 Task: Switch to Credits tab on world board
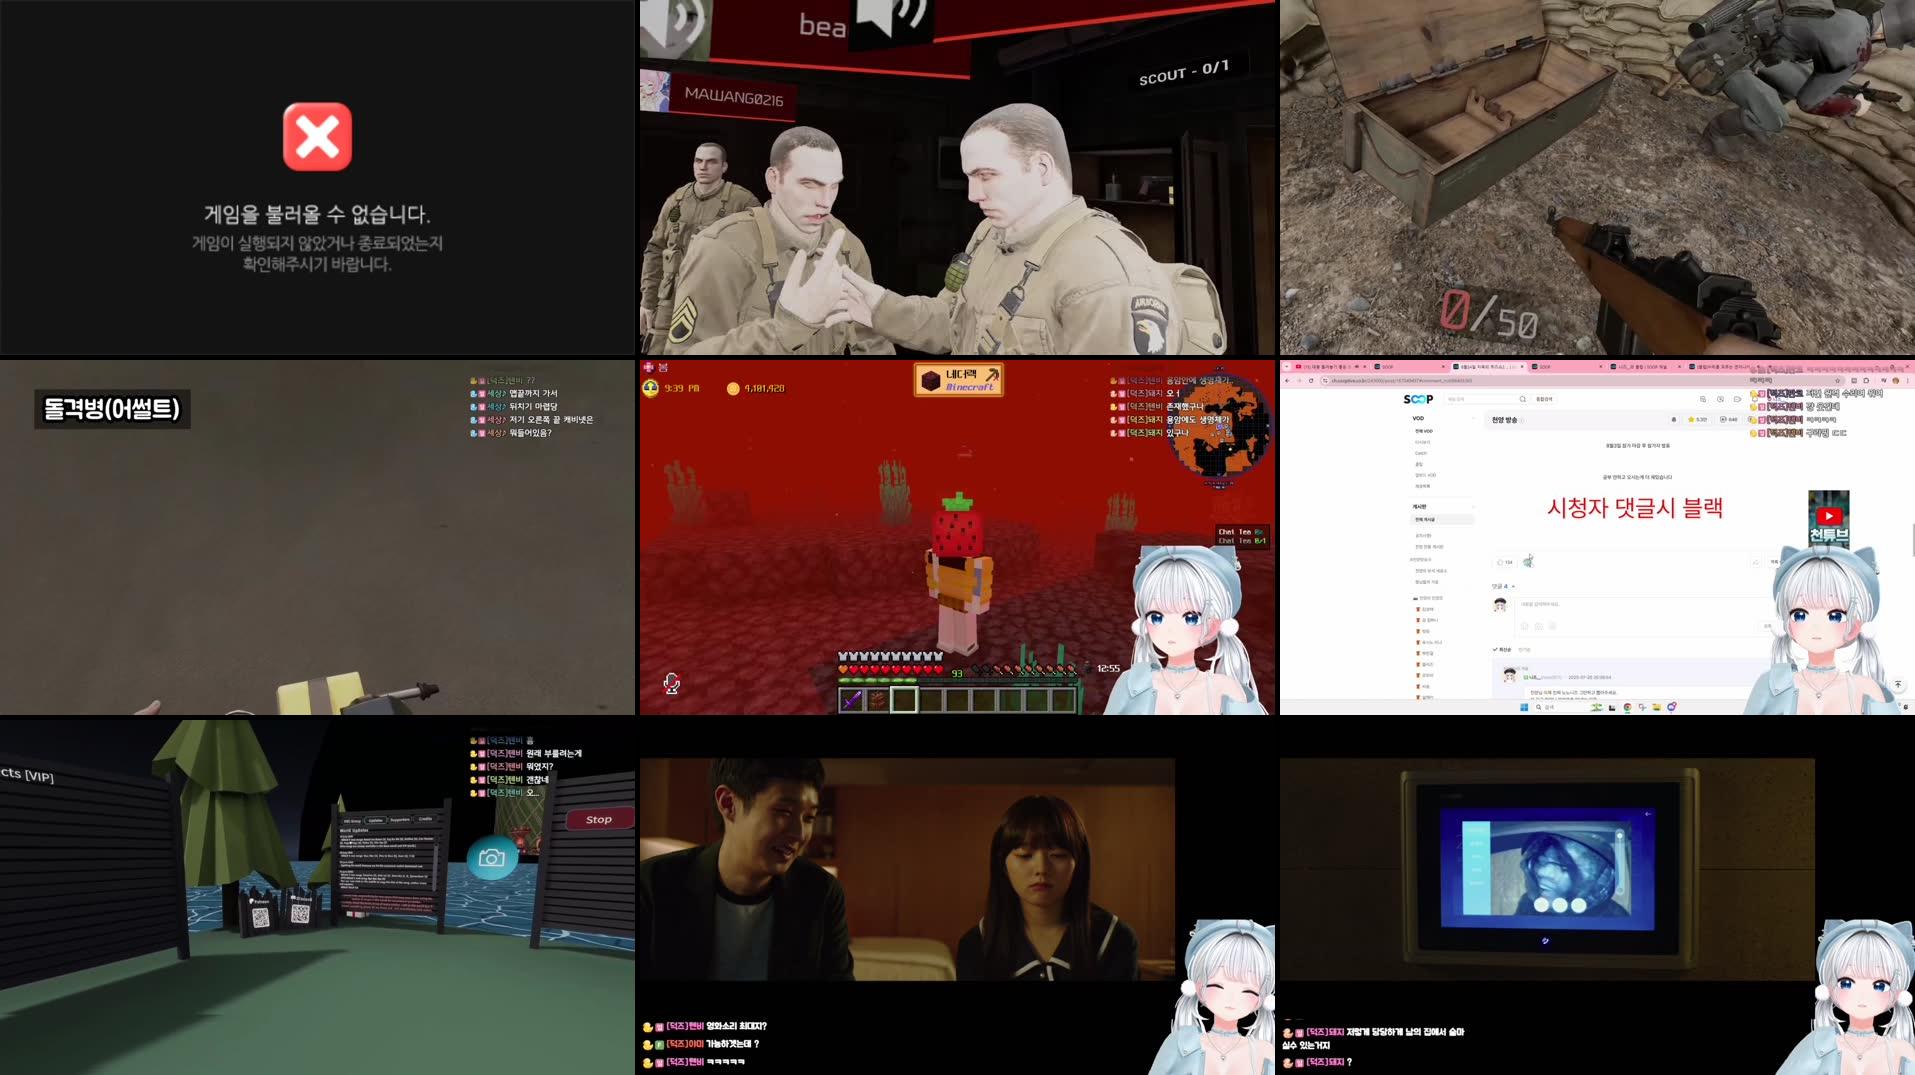[x=425, y=819]
